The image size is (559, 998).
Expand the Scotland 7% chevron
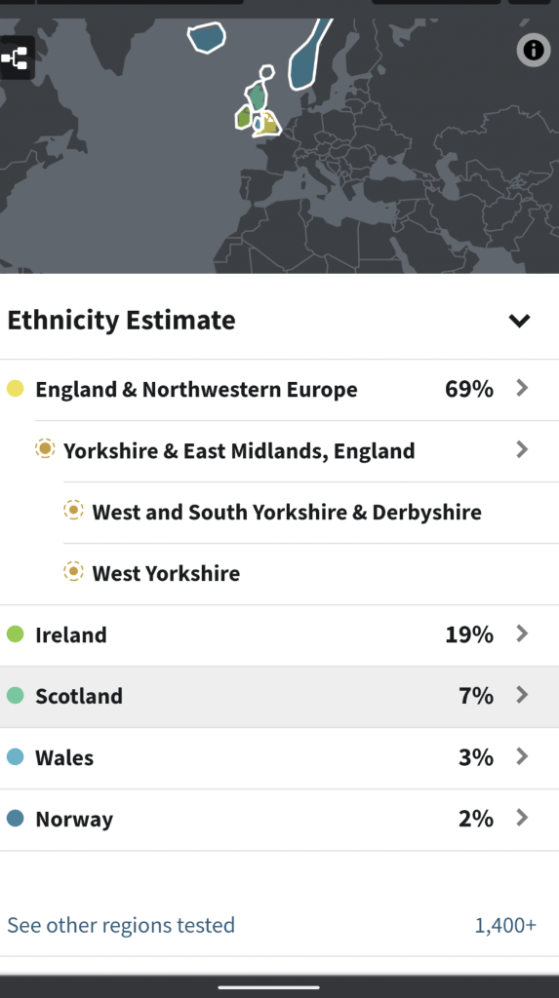(522, 695)
